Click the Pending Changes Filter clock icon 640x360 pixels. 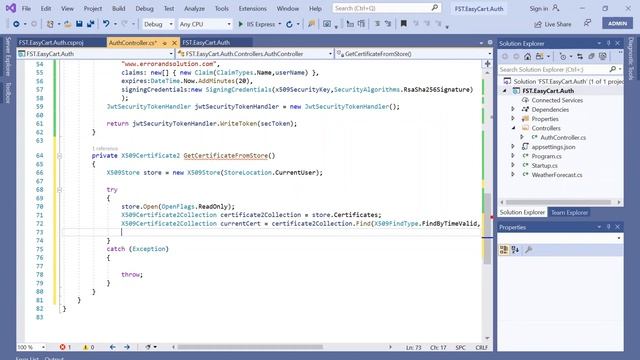pos(563,56)
